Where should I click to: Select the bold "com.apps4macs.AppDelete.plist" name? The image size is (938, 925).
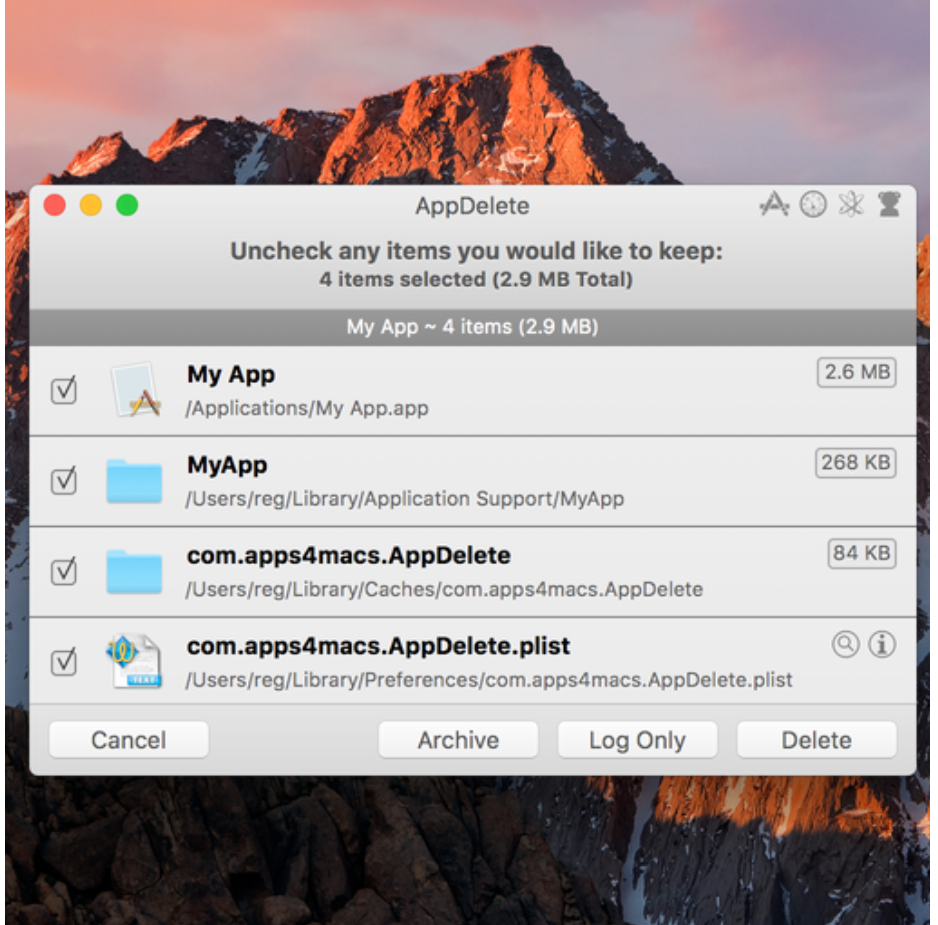pyautogui.click(x=378, y=646)
